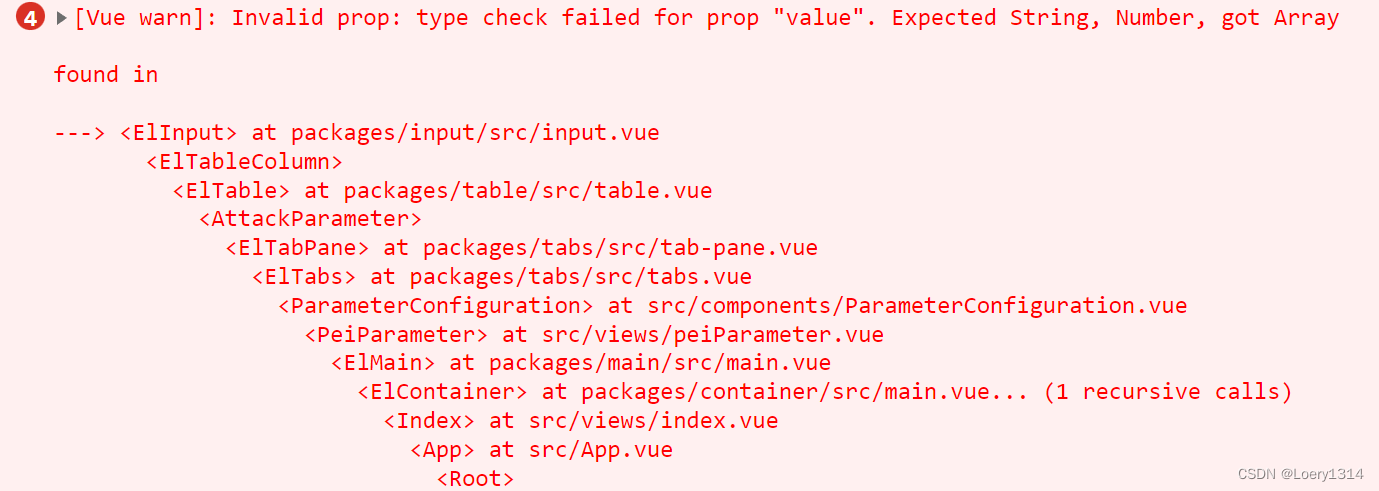
Task: Select the ElTableColumn trace entry
Action: (x=245, y=161)
